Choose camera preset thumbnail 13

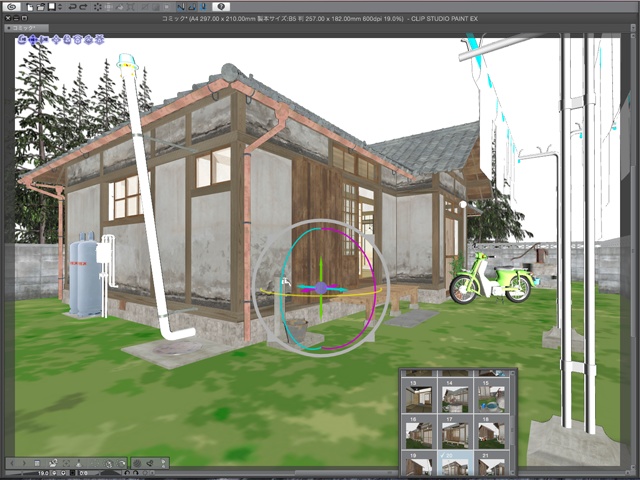pos(419,396)
